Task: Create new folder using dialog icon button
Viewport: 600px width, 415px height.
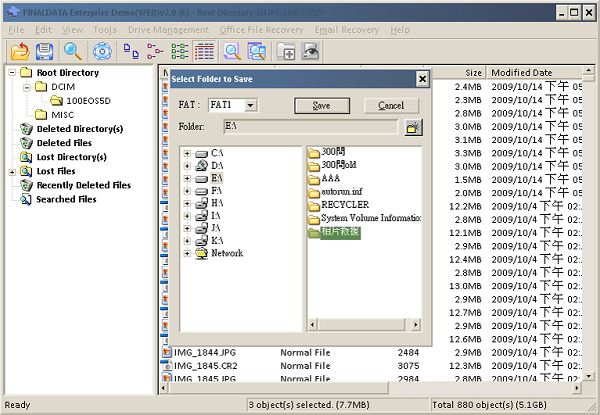Action: pyautogui.click(x=413, y=127)
